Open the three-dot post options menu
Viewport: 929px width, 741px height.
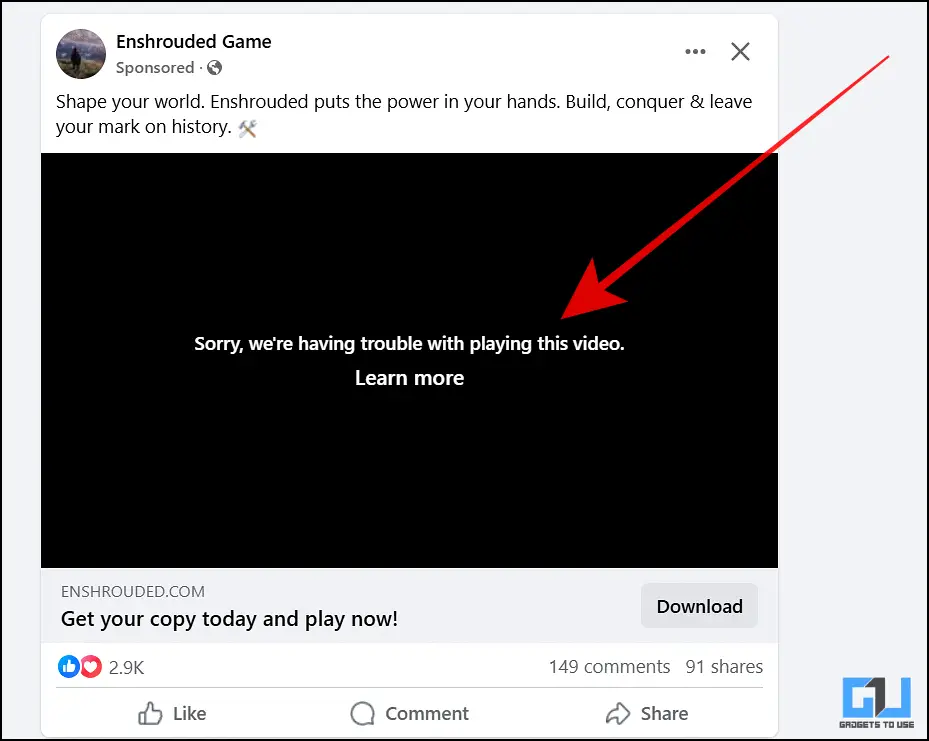coord(695,52)
